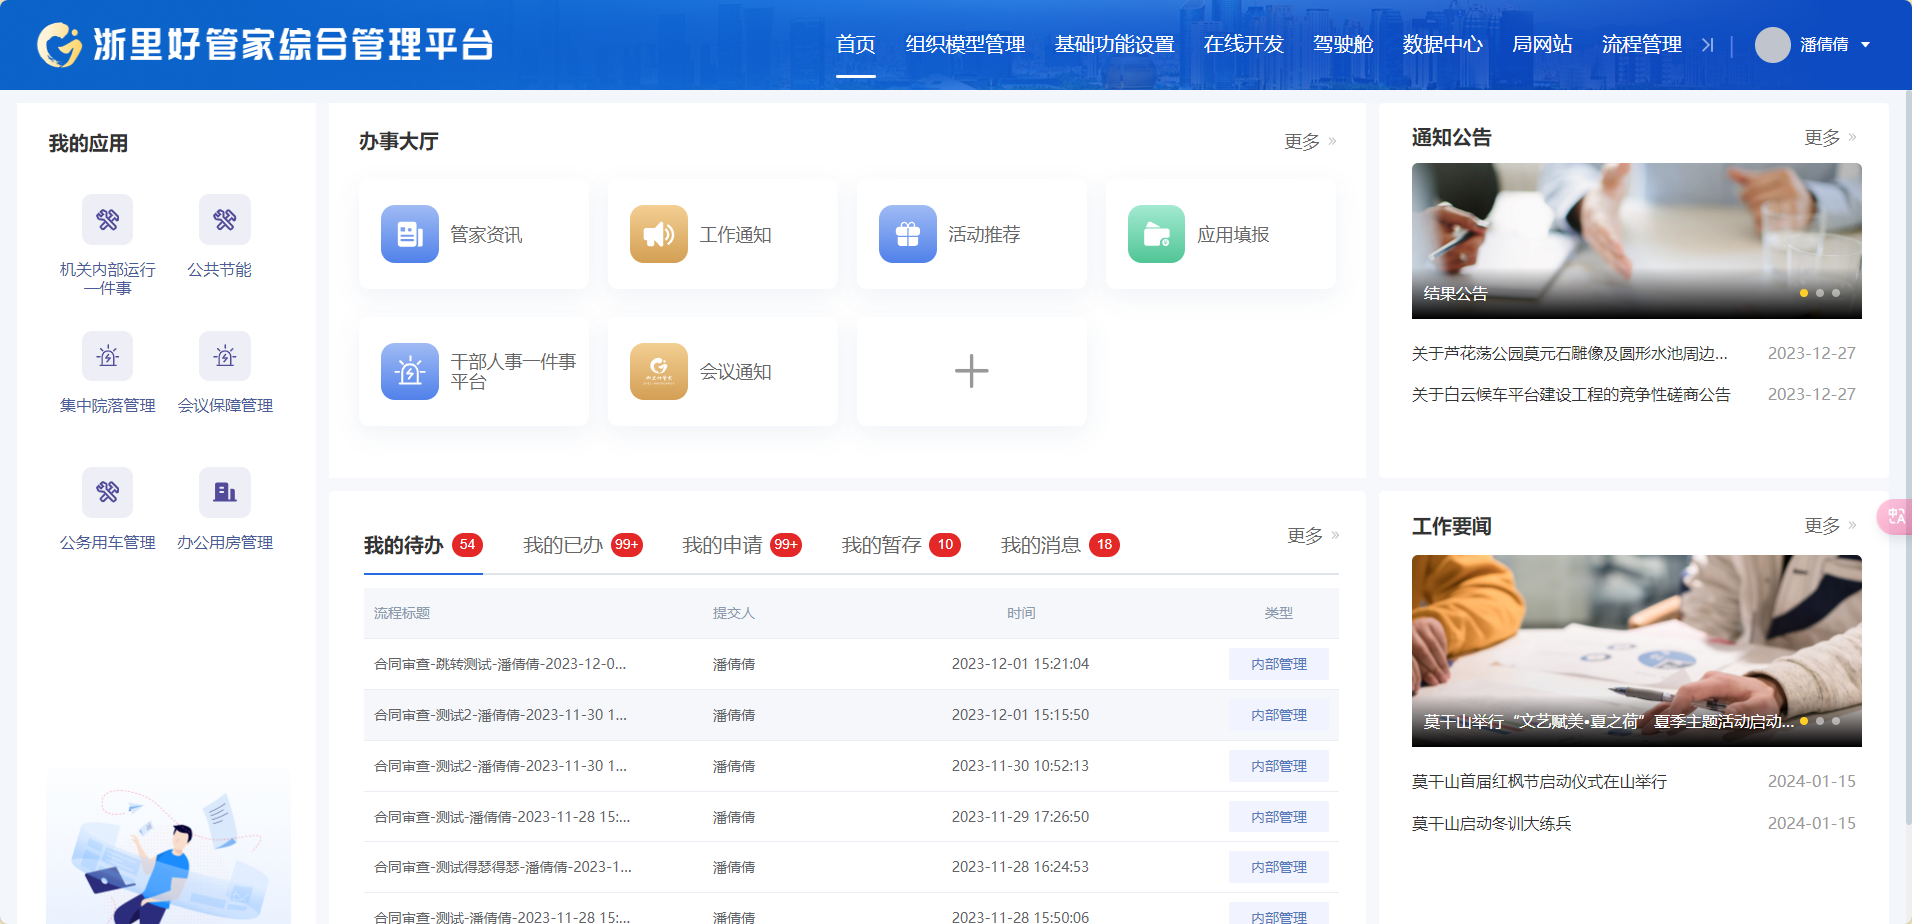Expand the 潘倩倩 user dropdown
Screen dimensions: 1912x924
[x=1865, y=45]
